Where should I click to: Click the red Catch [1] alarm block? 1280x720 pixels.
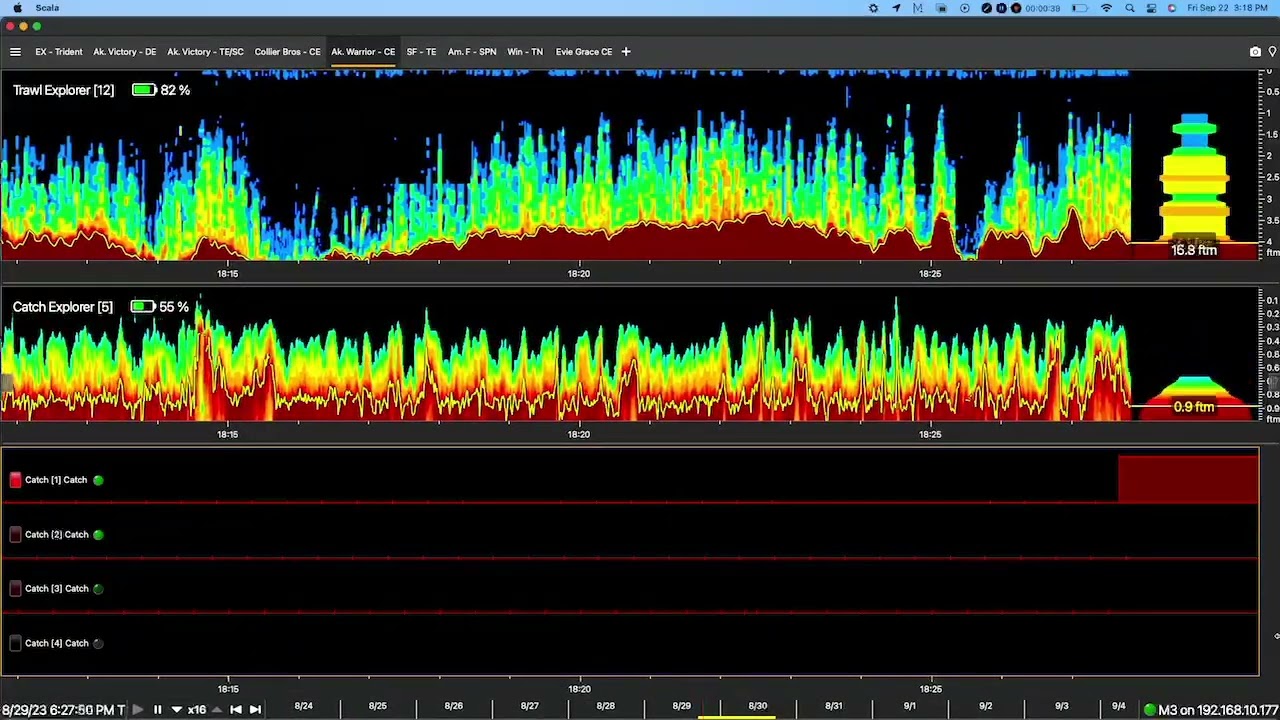coord(1188,478)
